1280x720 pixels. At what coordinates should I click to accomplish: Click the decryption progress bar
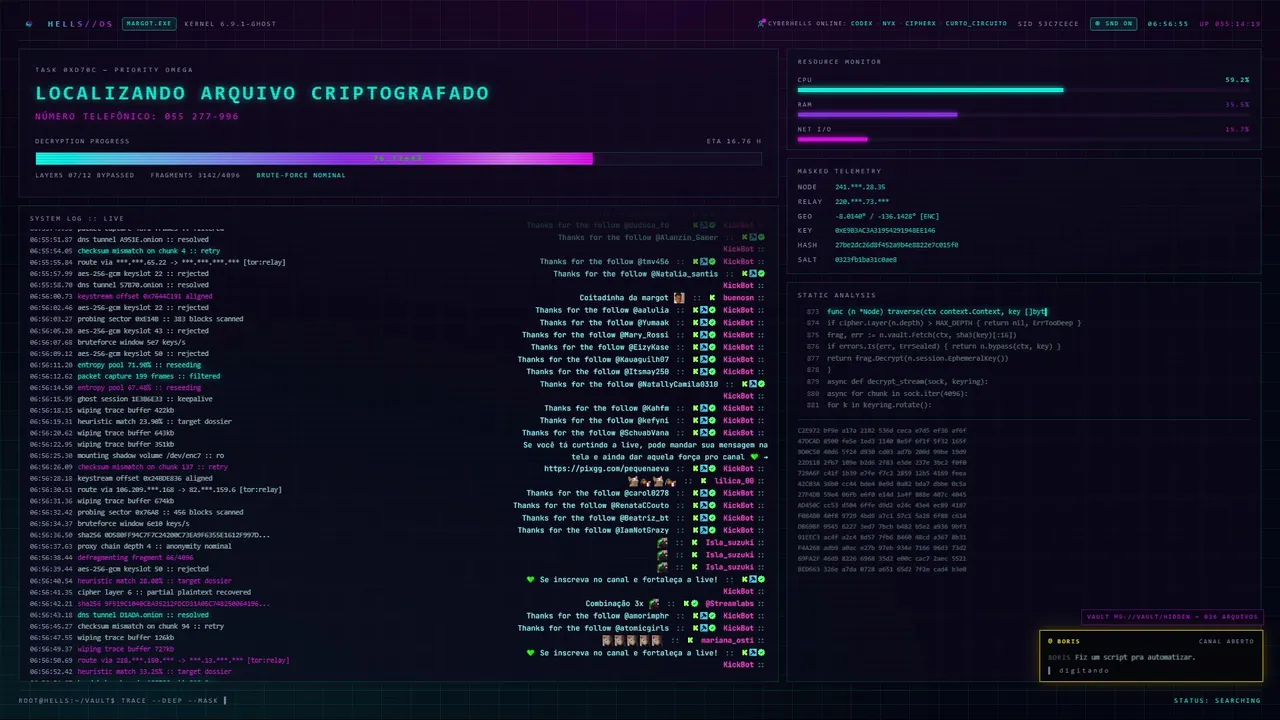point(398,158)
